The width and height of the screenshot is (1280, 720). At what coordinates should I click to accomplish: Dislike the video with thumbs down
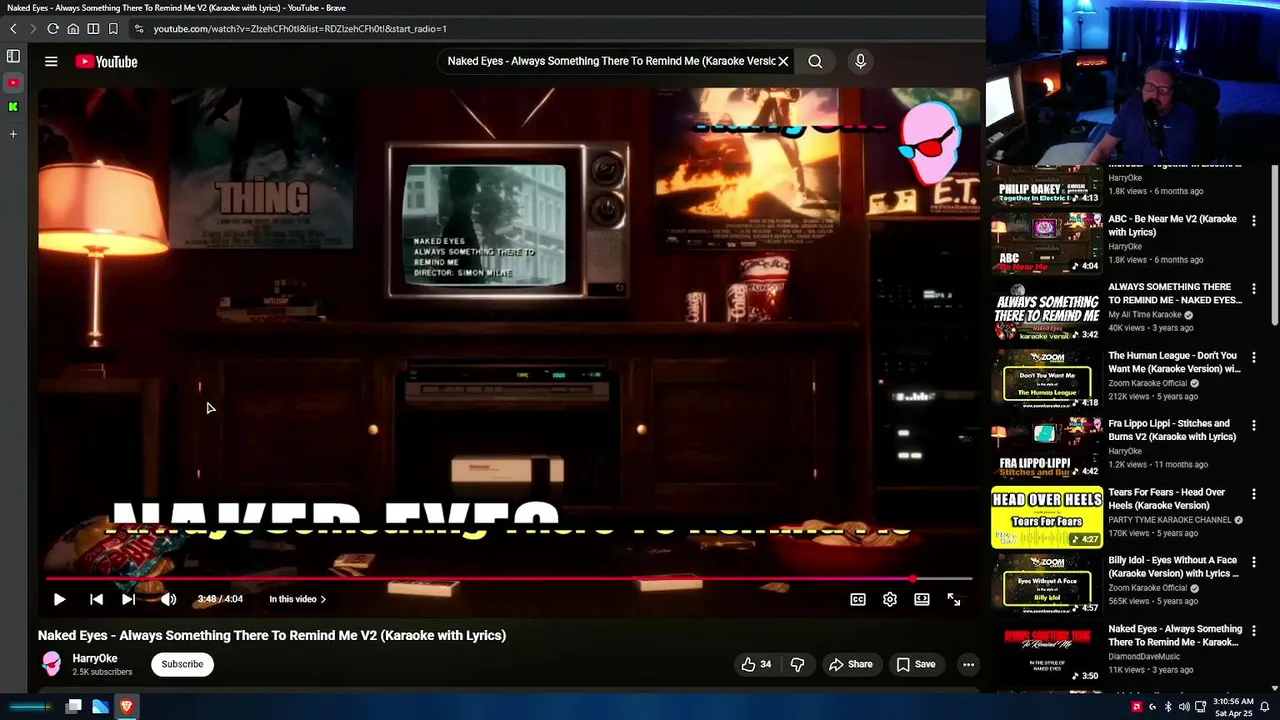pyautogui.click(x=797, y=664)
